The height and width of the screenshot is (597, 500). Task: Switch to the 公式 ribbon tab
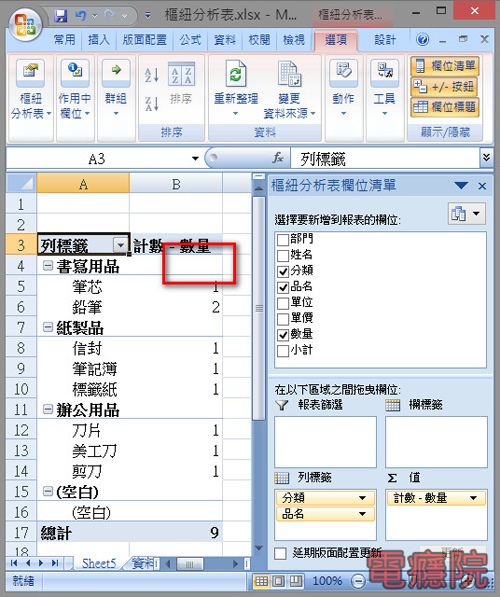190,40
